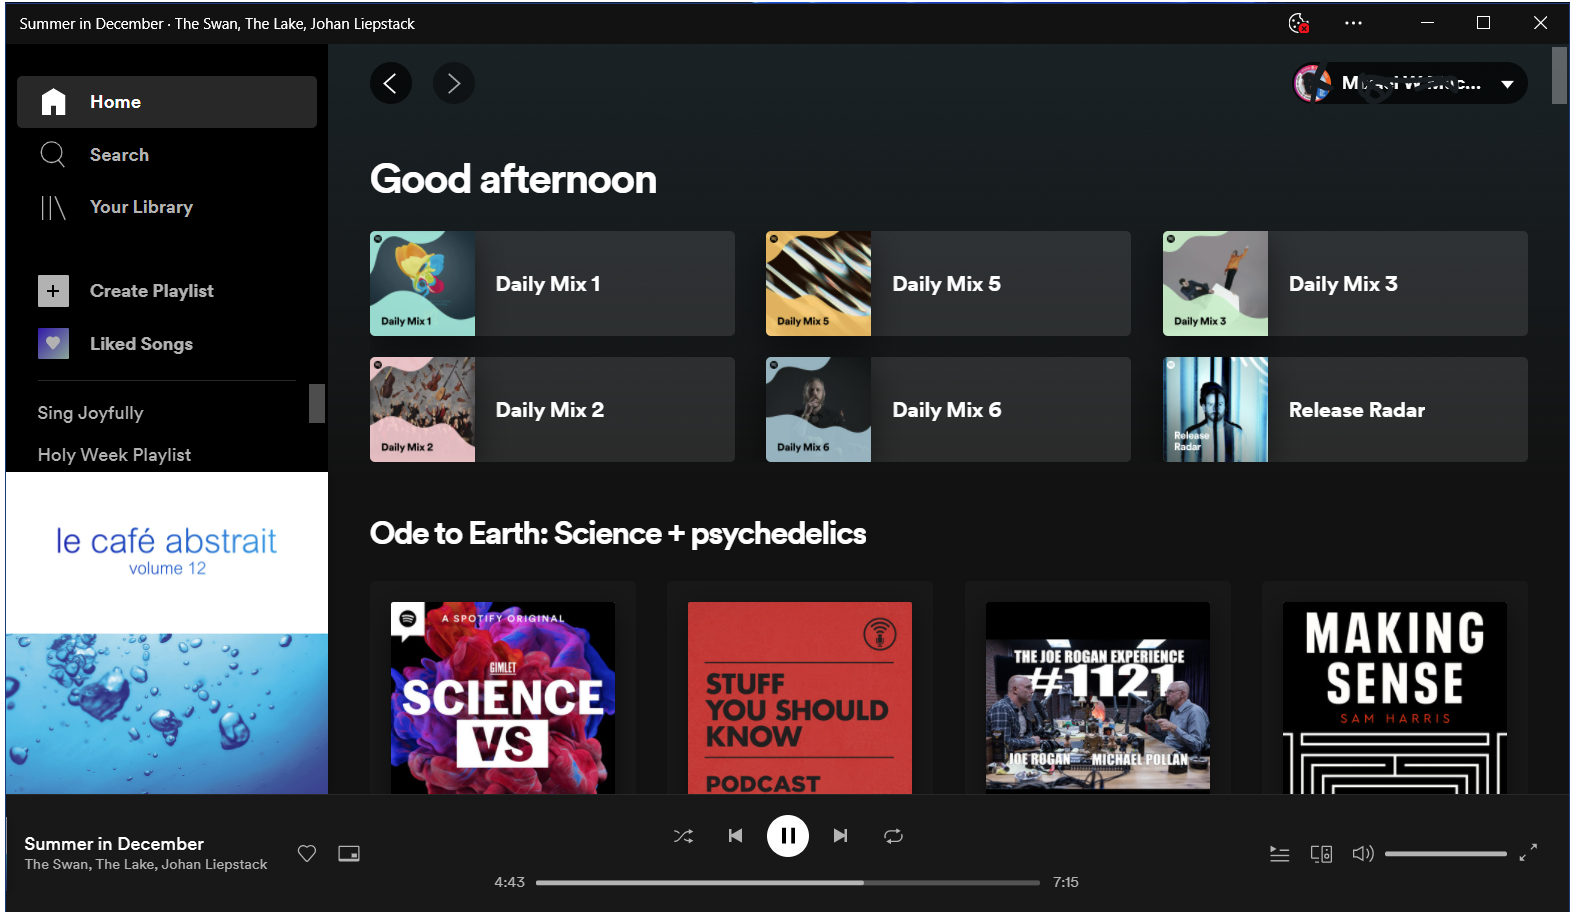This screenshot has width=1571, height=914.
Task: Click the Your Library books icon
Action: click(x=53, y=207)
